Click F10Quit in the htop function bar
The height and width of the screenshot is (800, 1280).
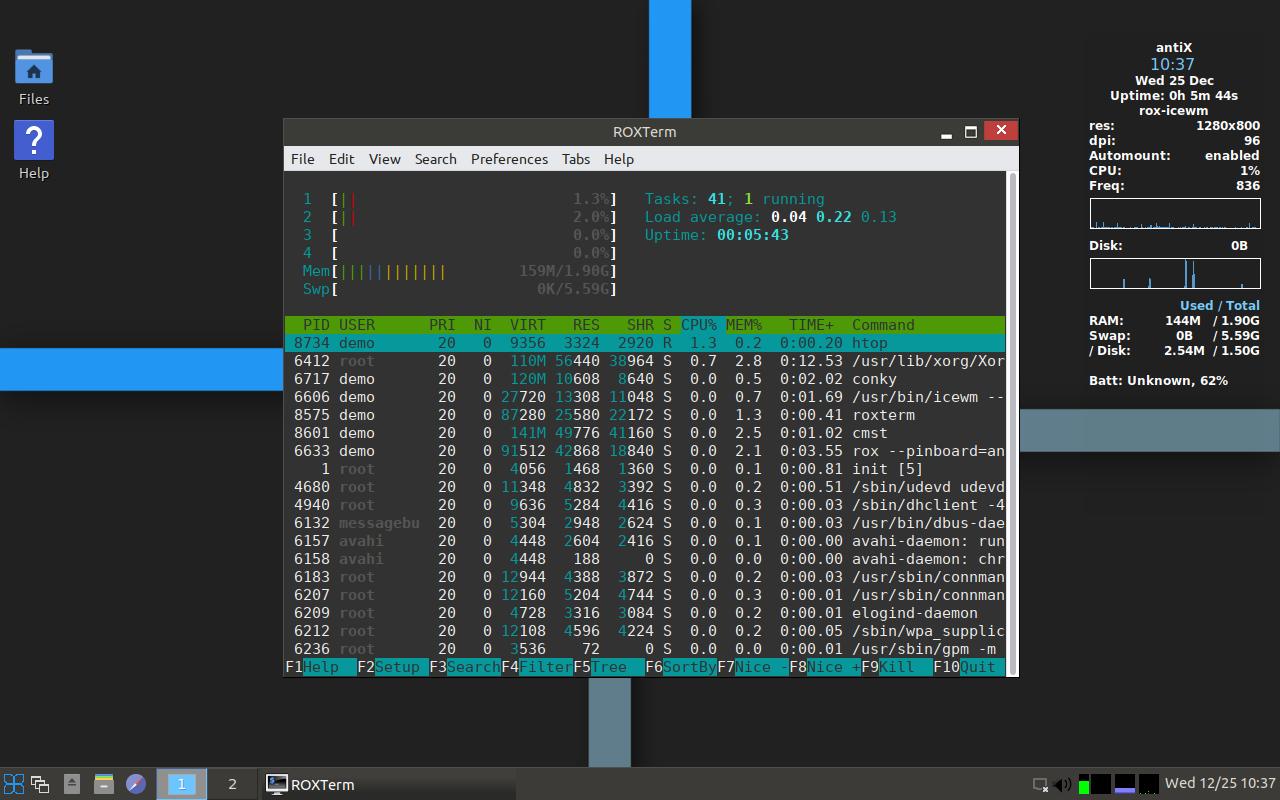[966, 667]
